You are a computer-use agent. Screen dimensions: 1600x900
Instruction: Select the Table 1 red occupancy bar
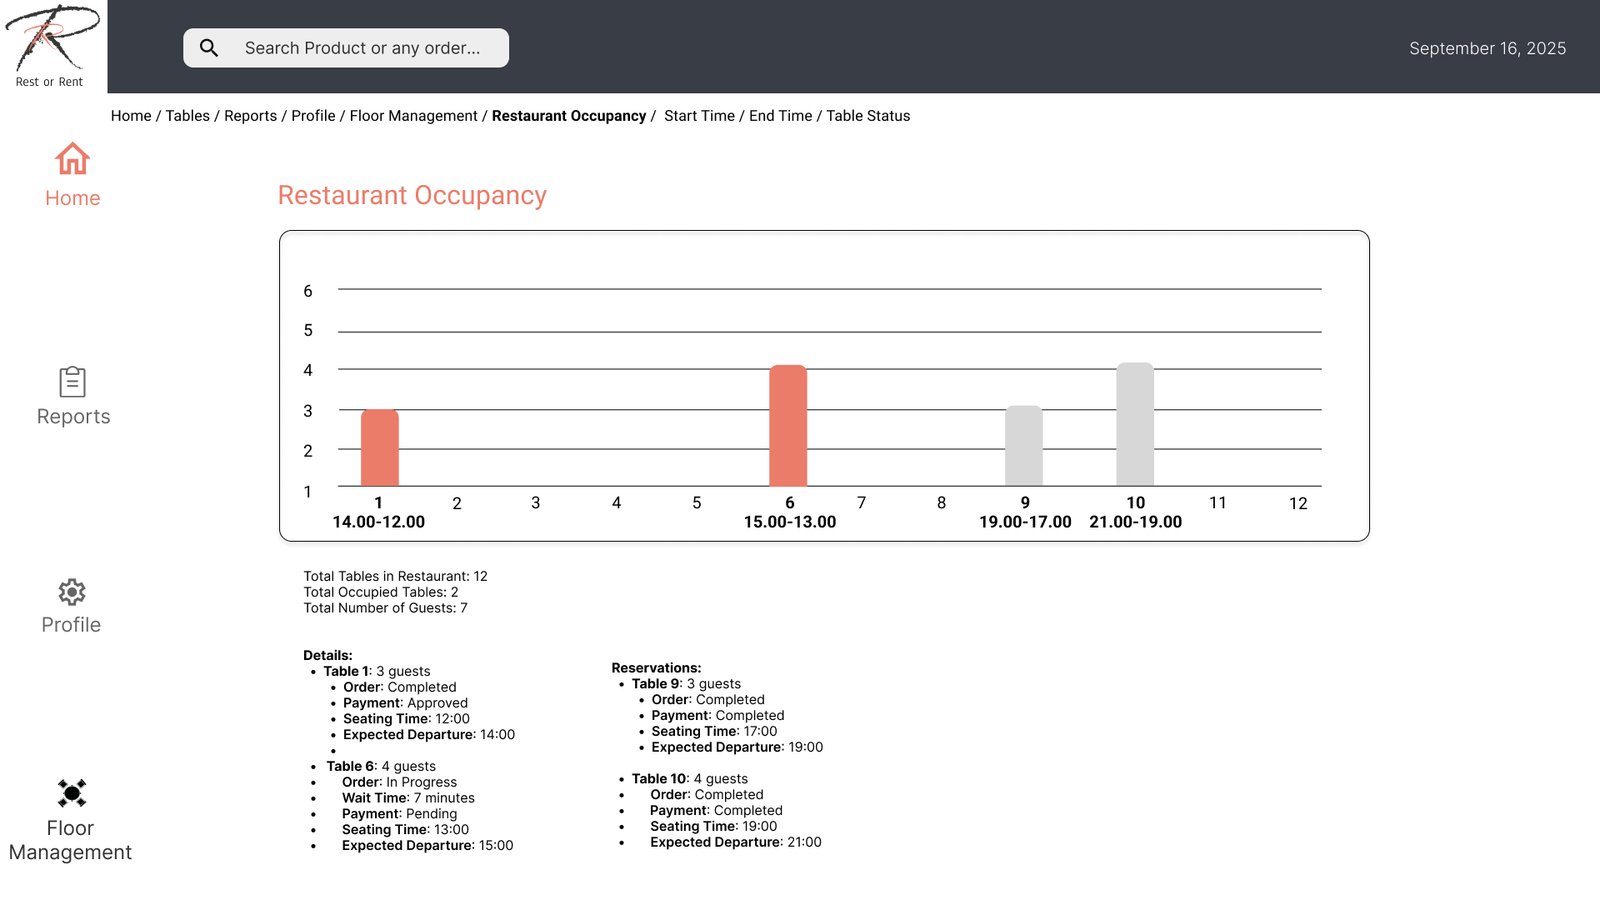(379, 448)
